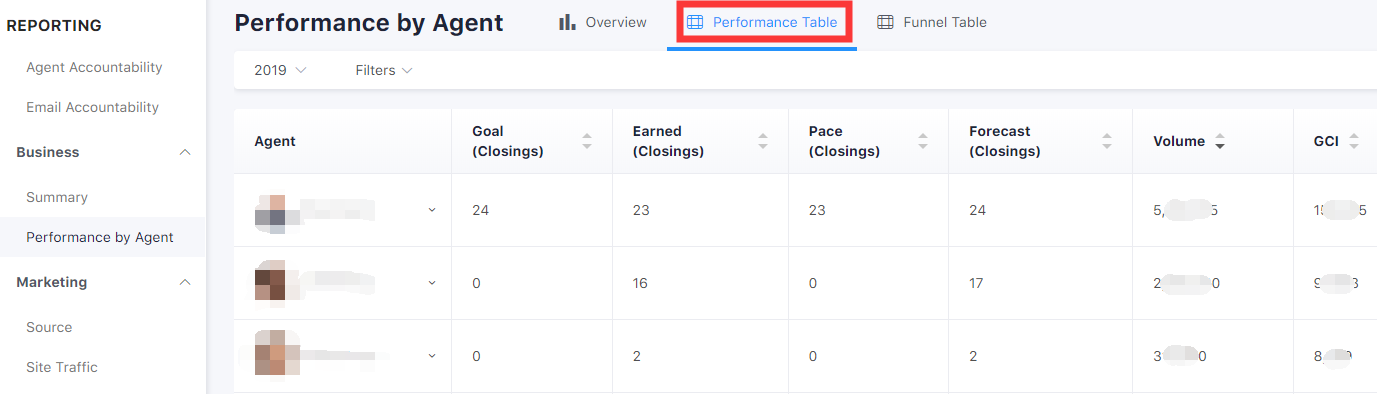Click the Earned value 16 cell
This screenshot has height=394, width=1377.
[640, 283]
